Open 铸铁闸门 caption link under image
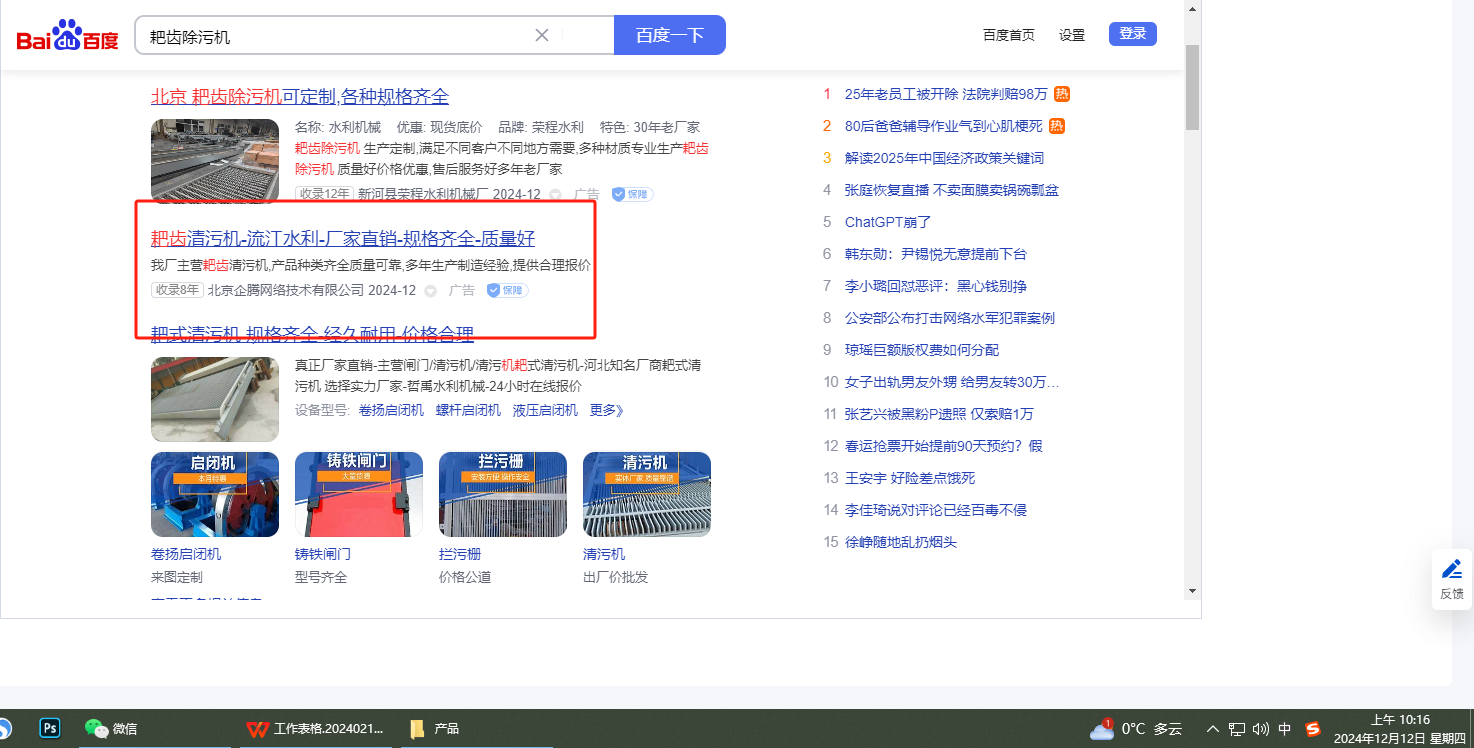 pos(323,554)
